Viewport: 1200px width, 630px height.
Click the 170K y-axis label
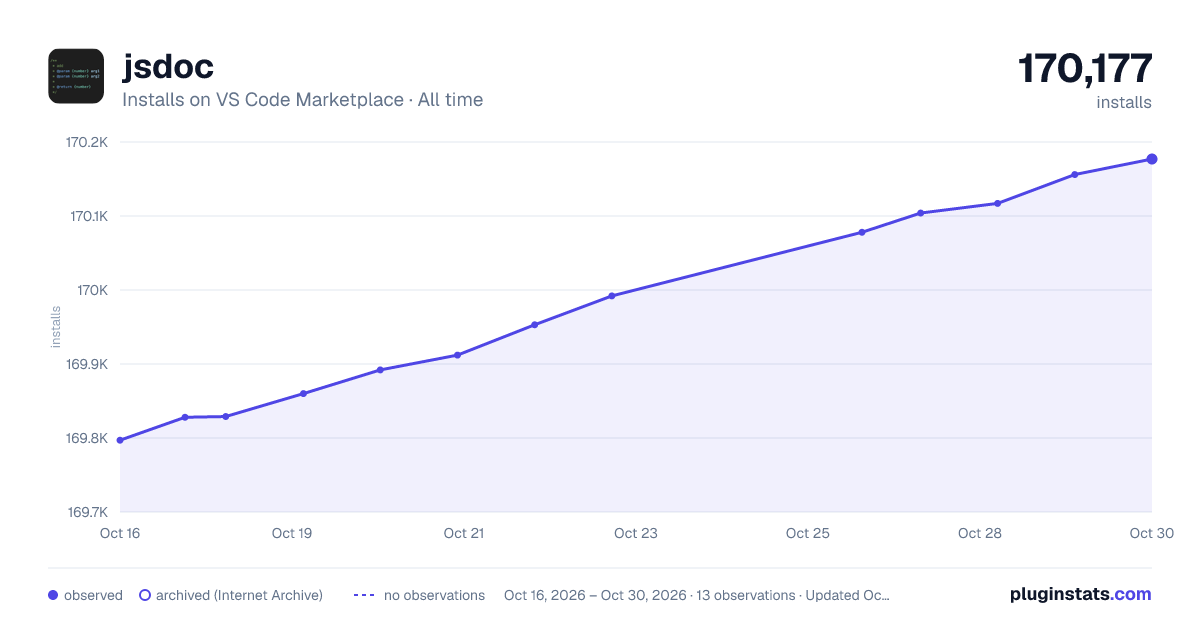click(x=92, y=290)
